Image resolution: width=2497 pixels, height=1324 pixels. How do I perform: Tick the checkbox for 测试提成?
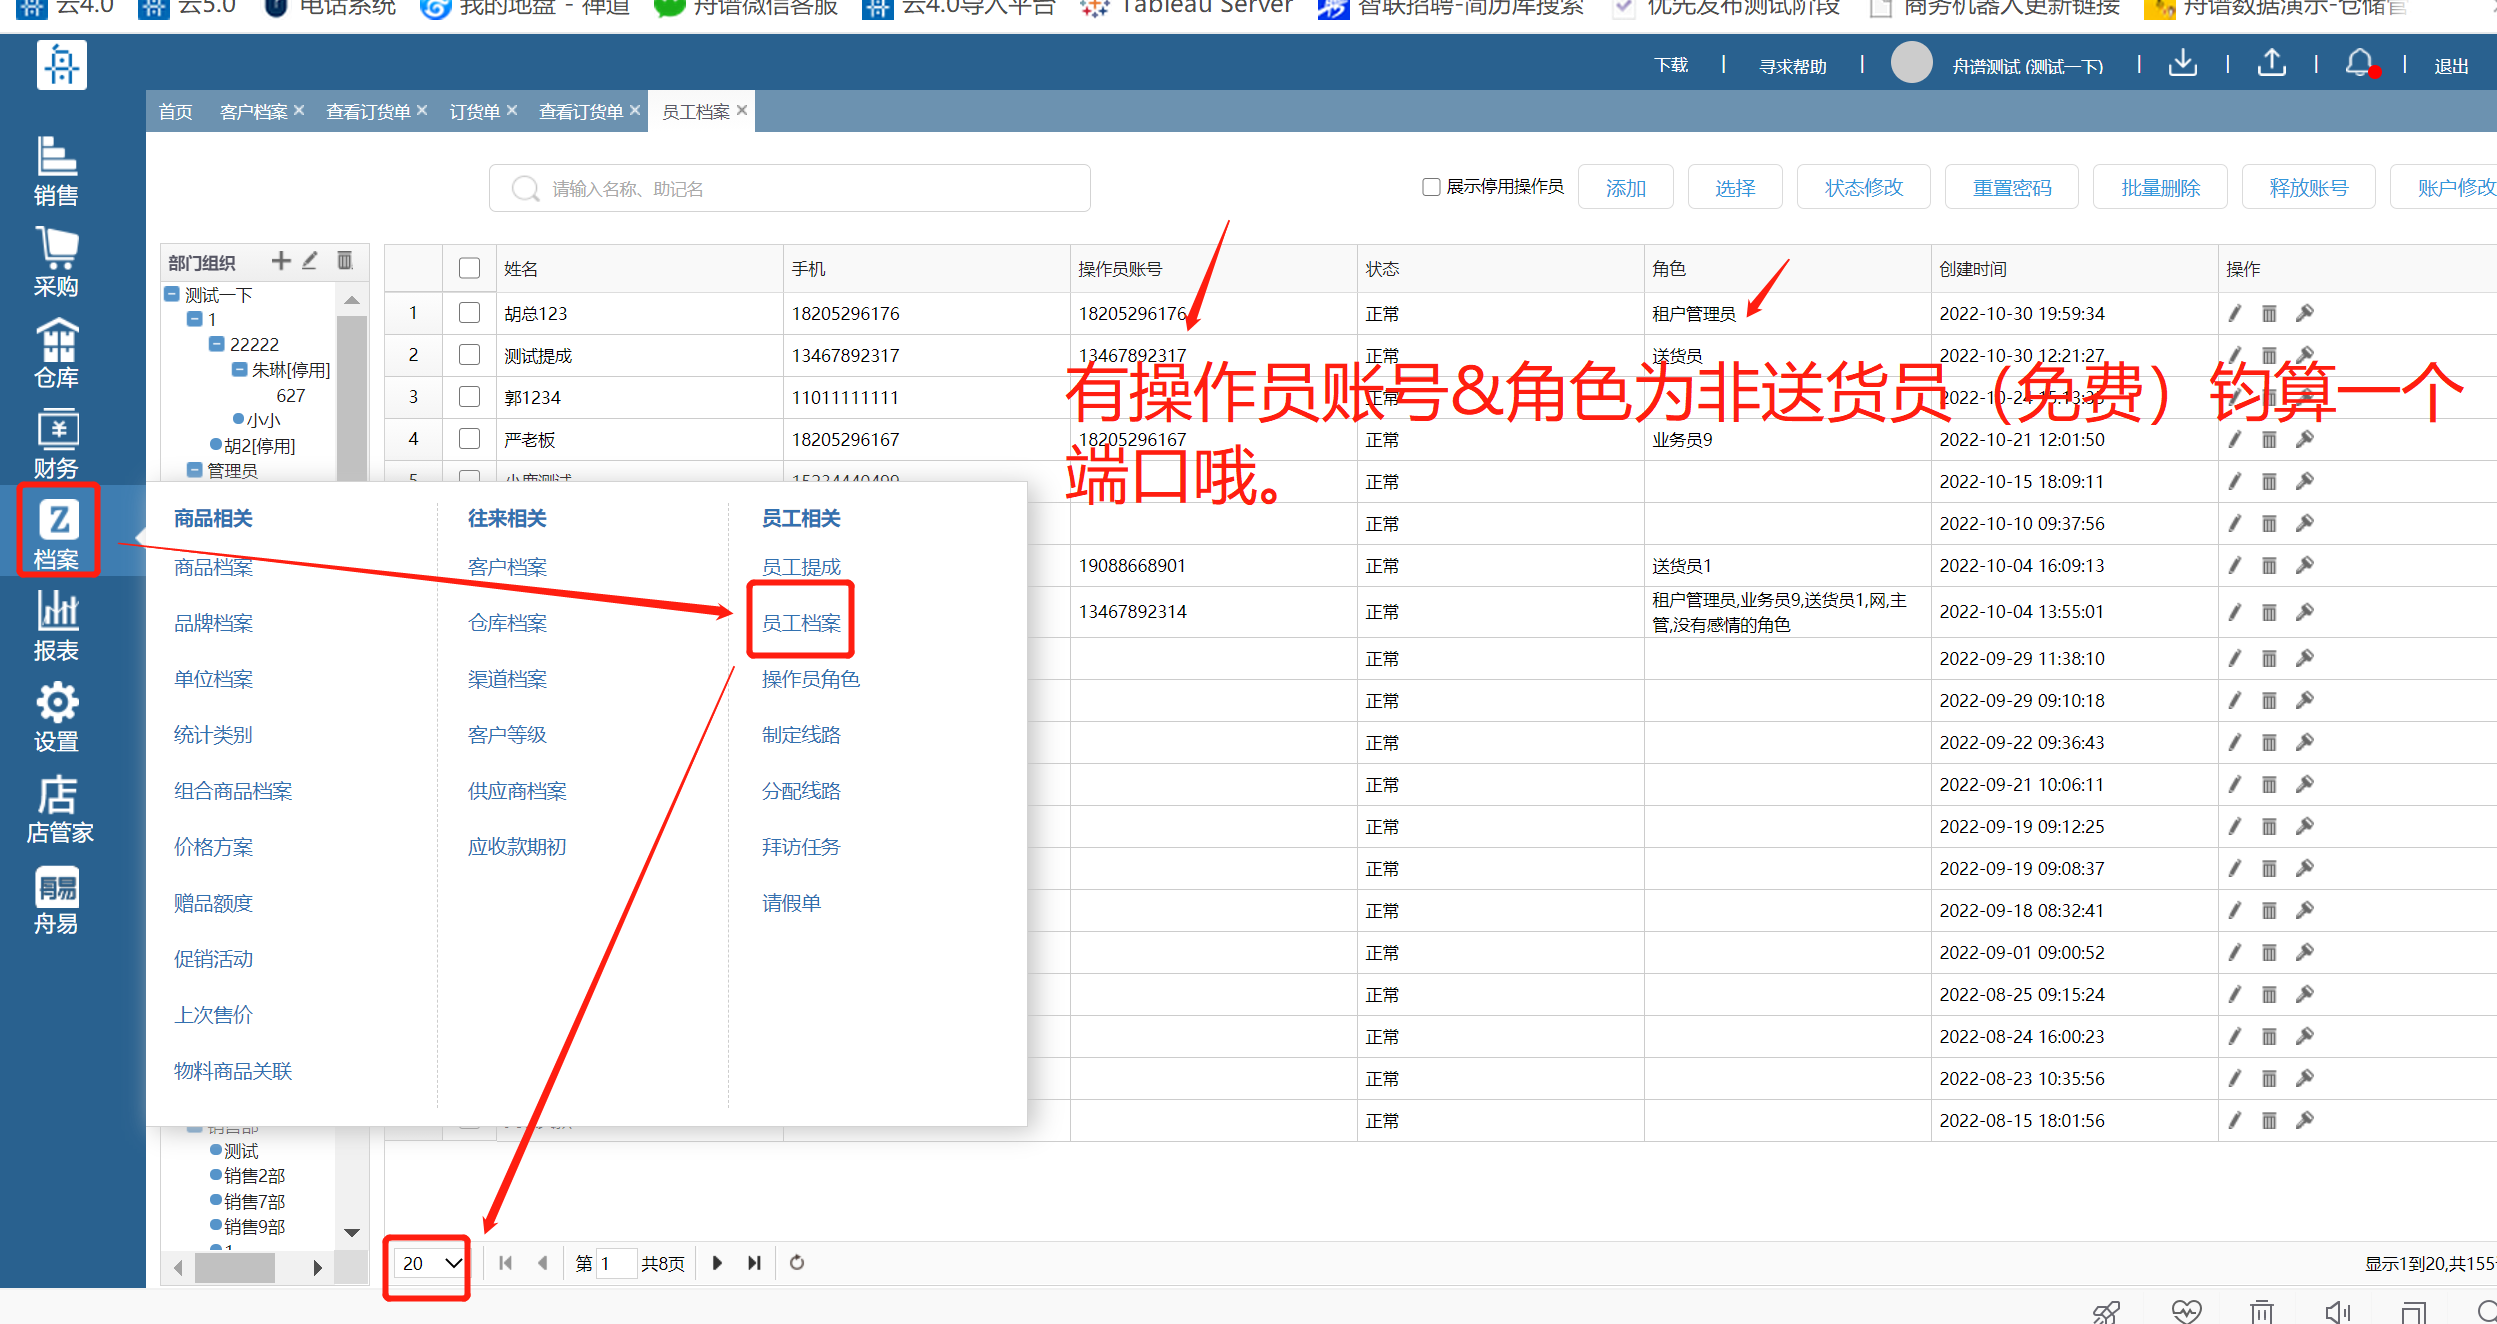(469, 355)
